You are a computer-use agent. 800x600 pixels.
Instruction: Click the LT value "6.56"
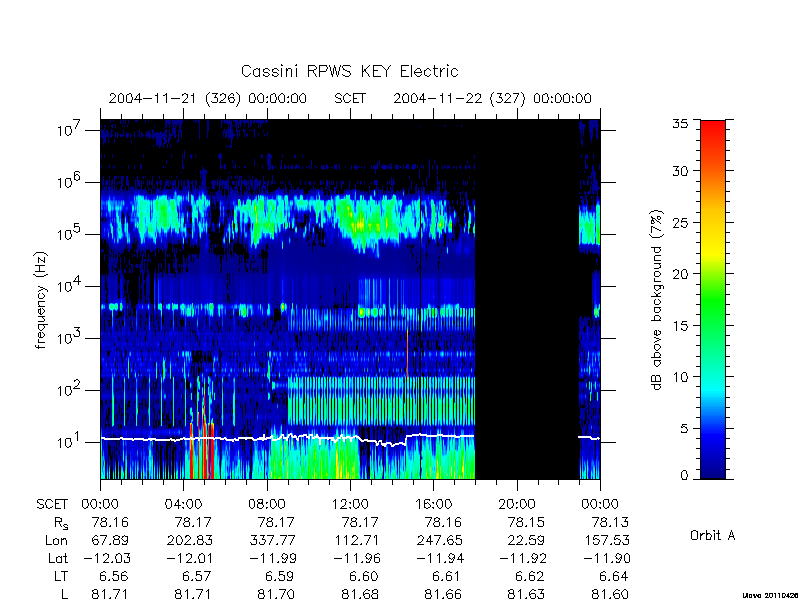coord(114,576)
